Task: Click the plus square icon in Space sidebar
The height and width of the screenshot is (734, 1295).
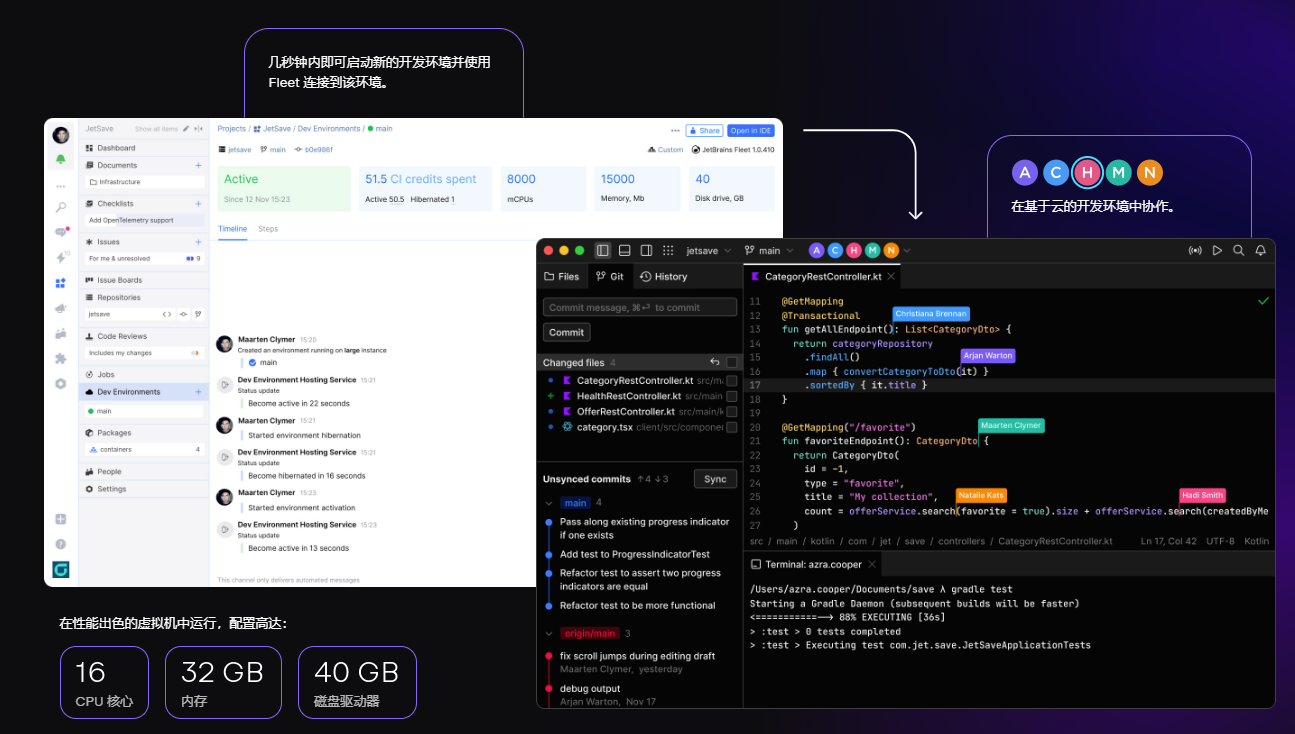Action: 61,519
